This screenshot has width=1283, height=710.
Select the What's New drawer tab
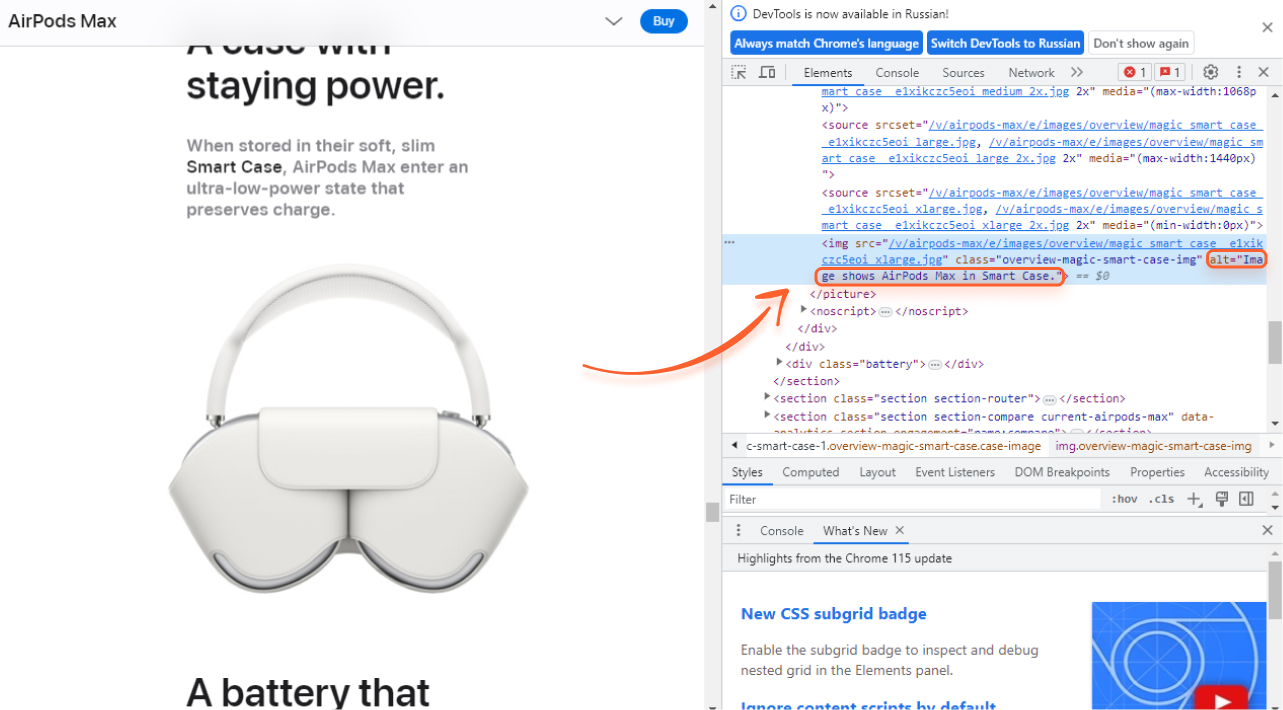pyautogui.click(x=855, y=531)
